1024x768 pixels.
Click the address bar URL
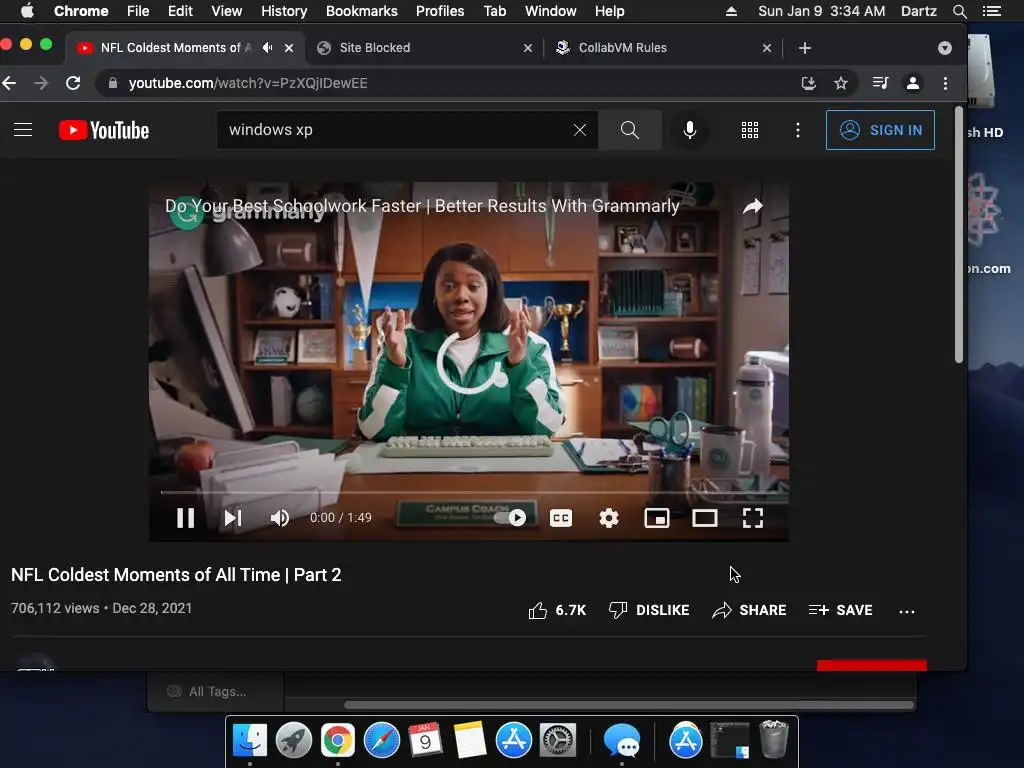pos(248,83)
